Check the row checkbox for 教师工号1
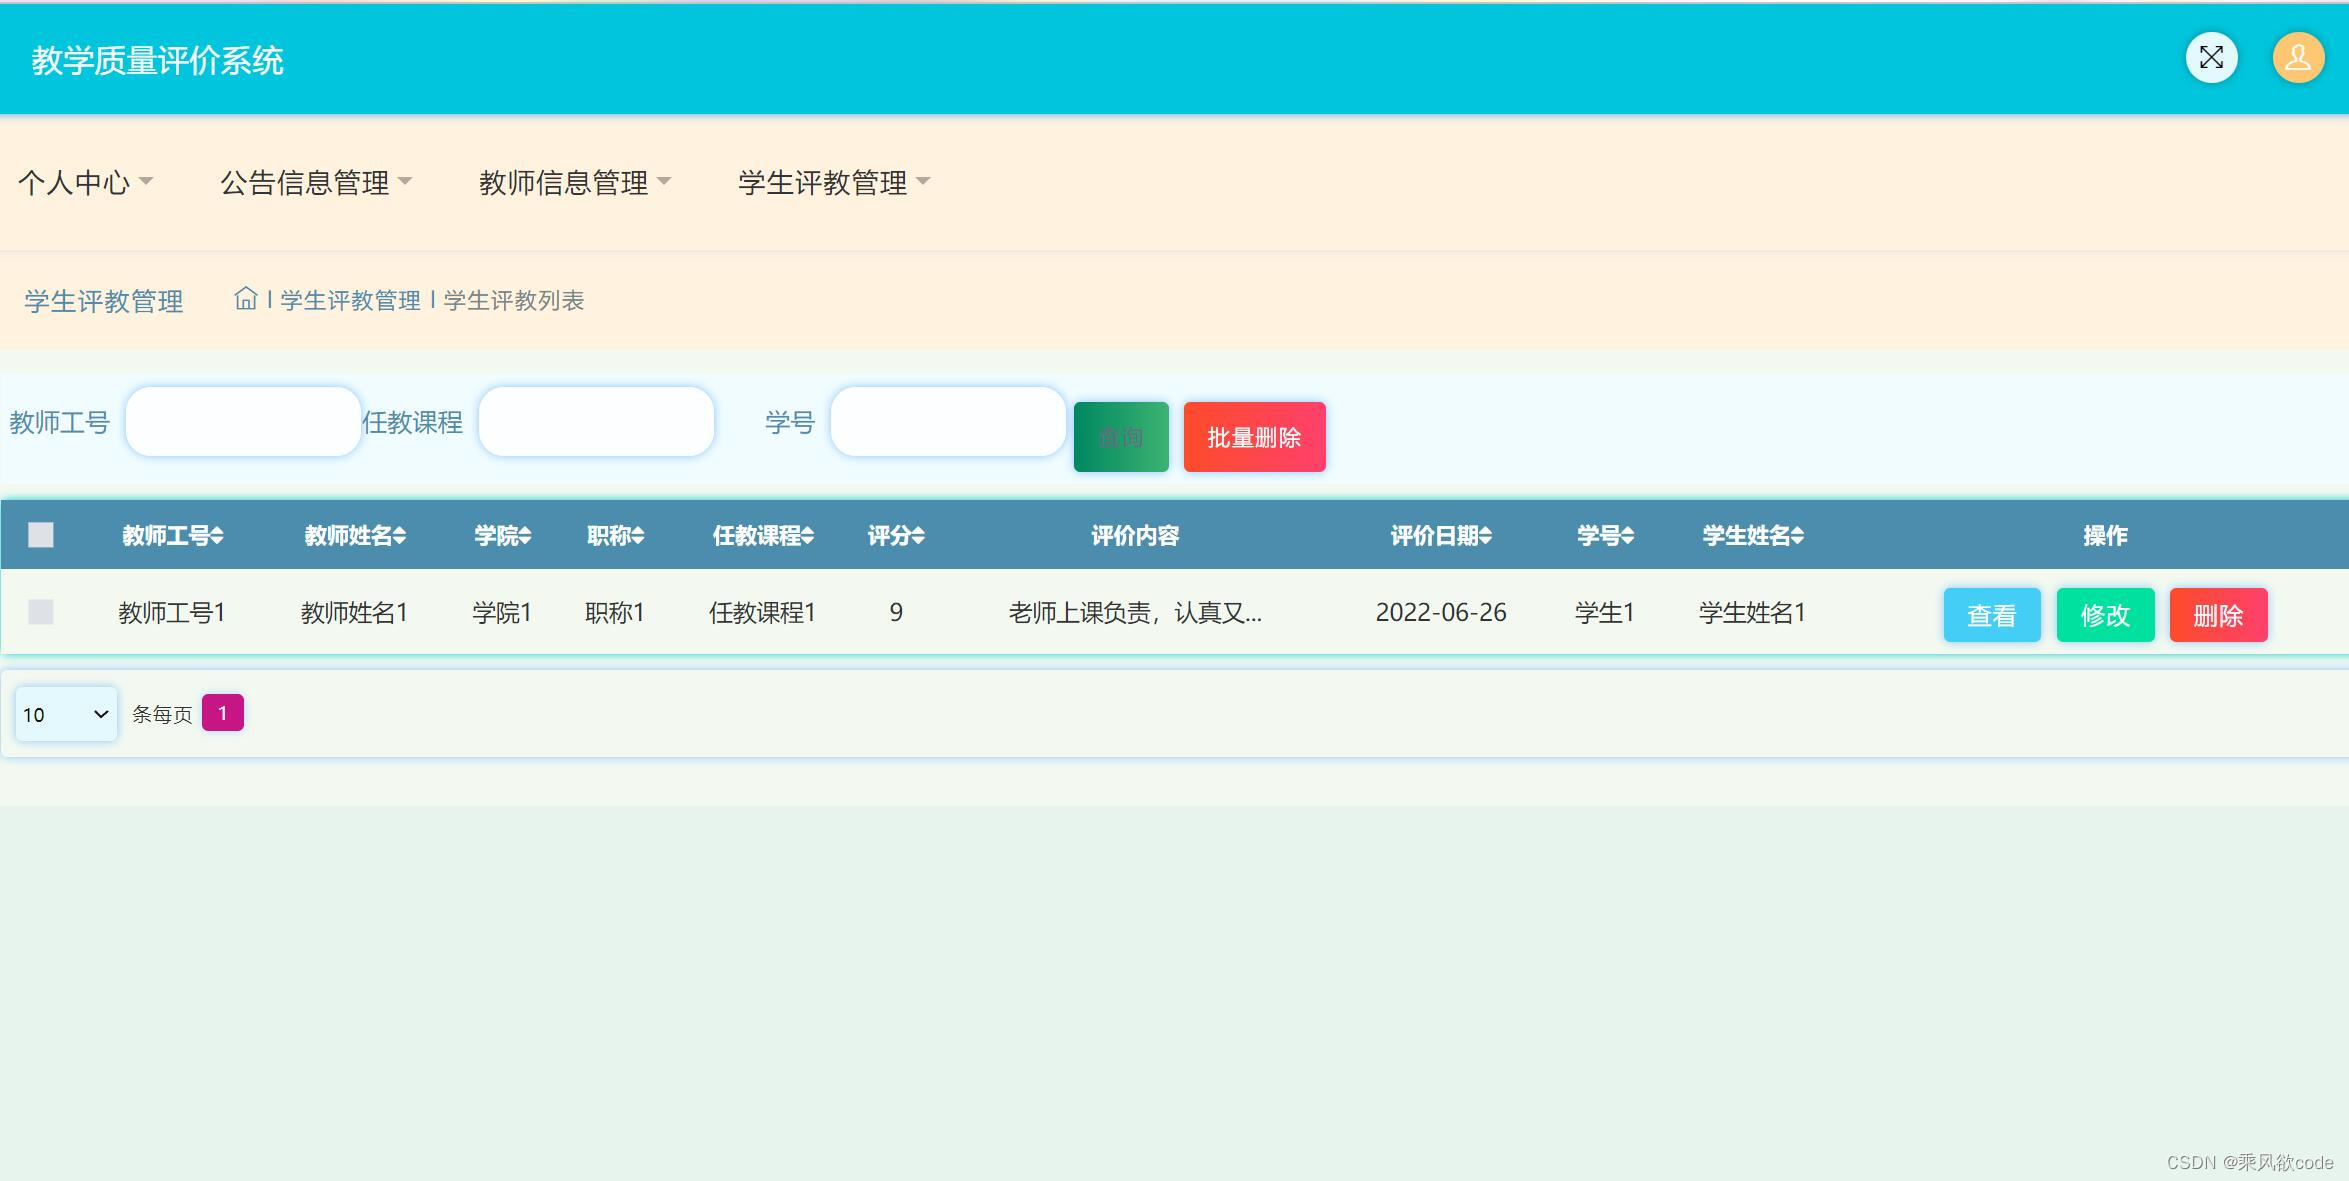 41,612
